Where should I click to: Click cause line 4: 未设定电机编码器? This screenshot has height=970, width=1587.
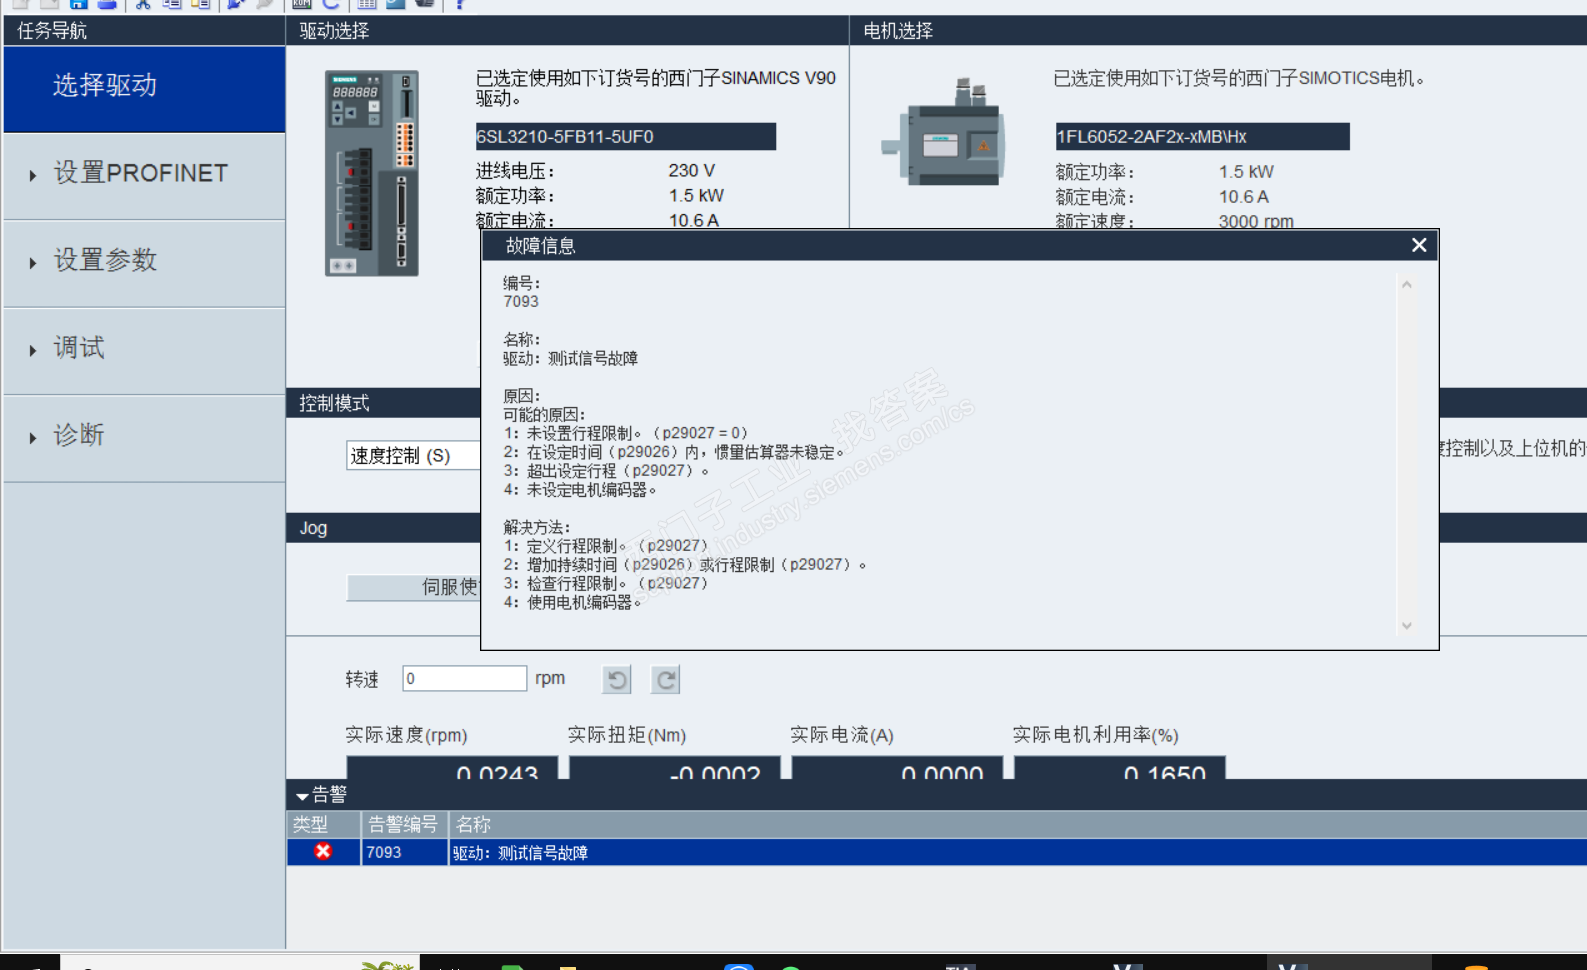click(580, 490)
